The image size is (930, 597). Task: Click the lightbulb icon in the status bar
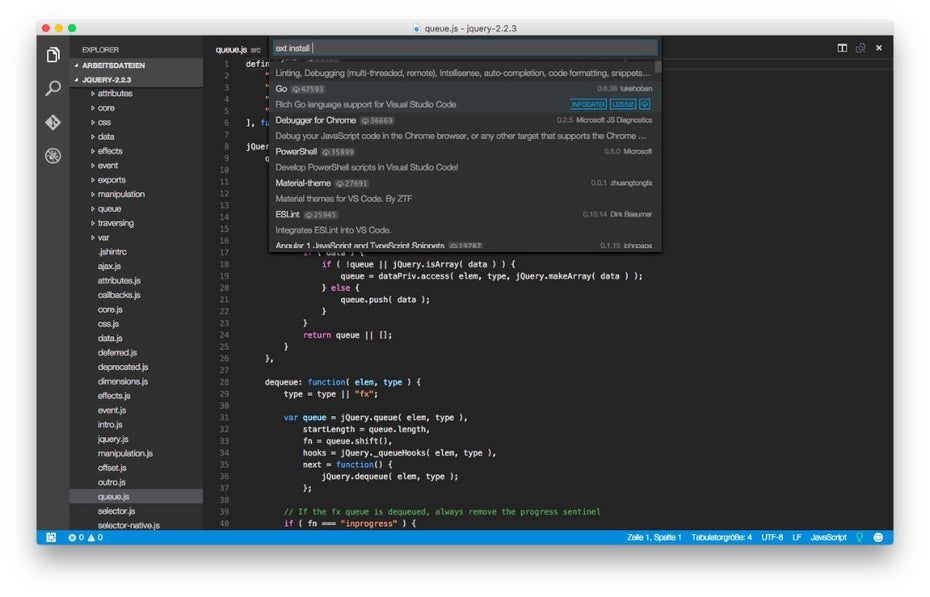pos(859,537)
